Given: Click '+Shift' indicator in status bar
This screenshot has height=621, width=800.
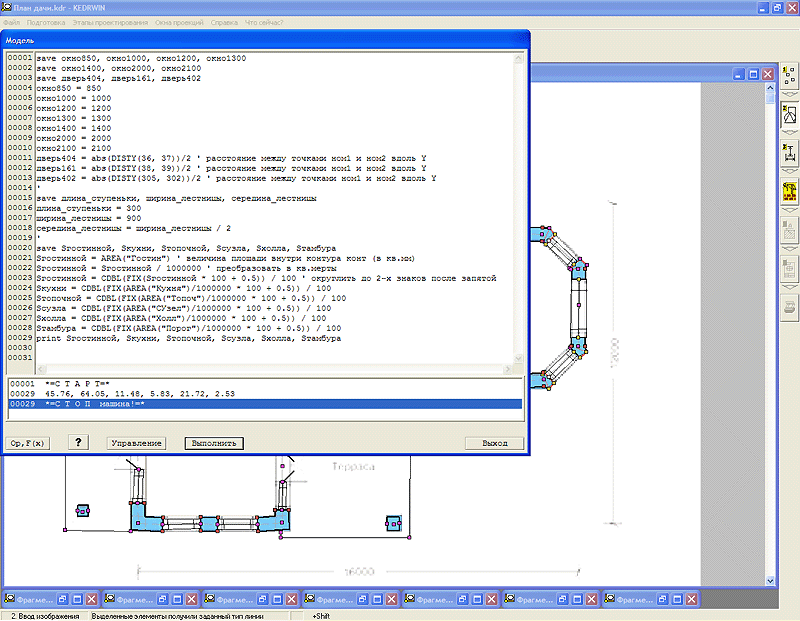Looking at the screenshot, I should tap(321, 616).
